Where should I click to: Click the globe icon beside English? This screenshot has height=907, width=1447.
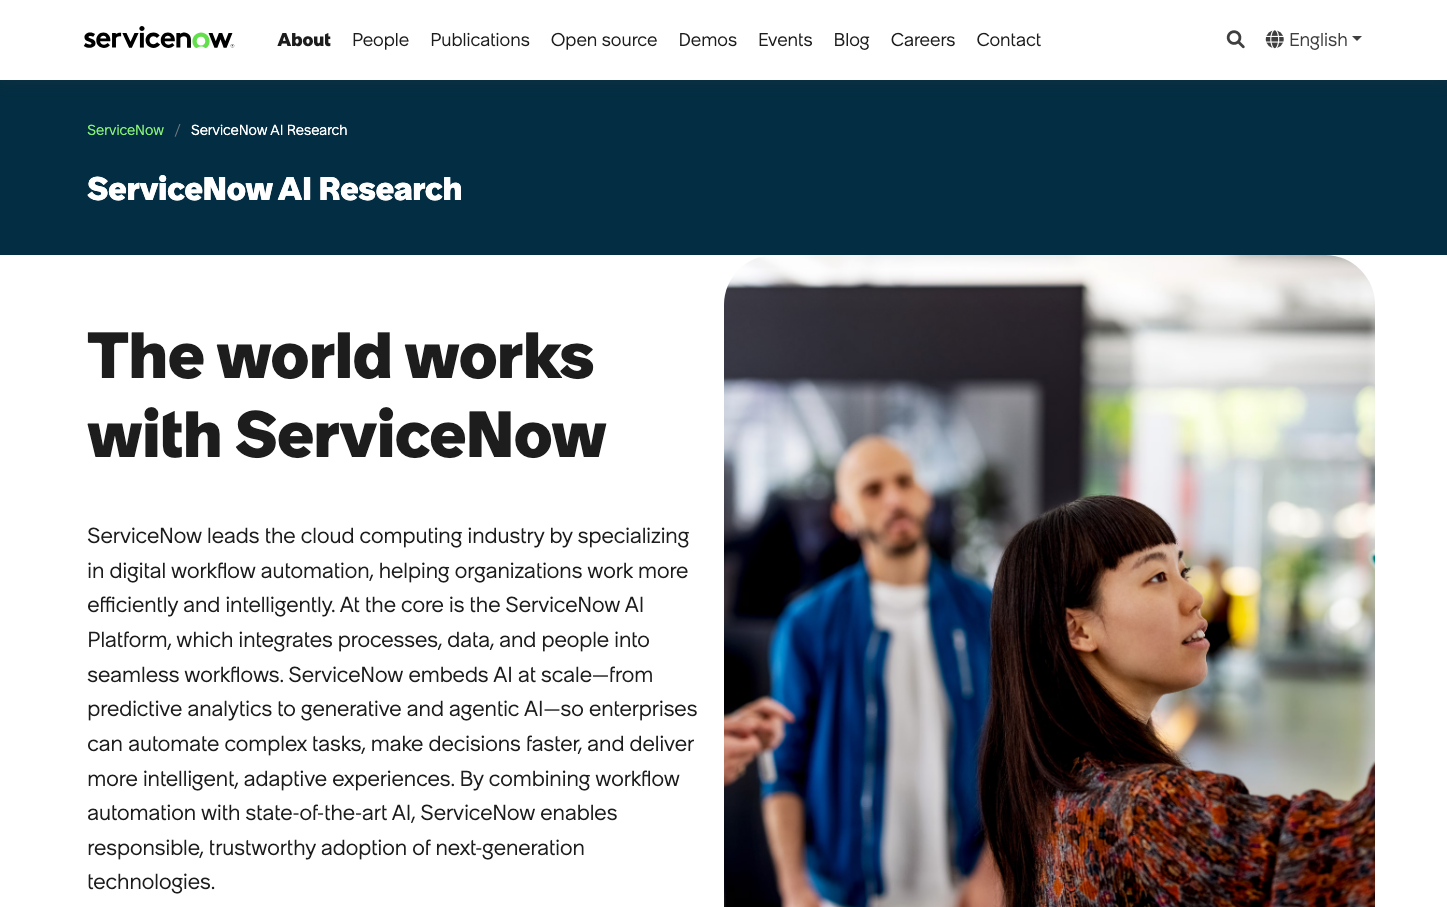1274,39
